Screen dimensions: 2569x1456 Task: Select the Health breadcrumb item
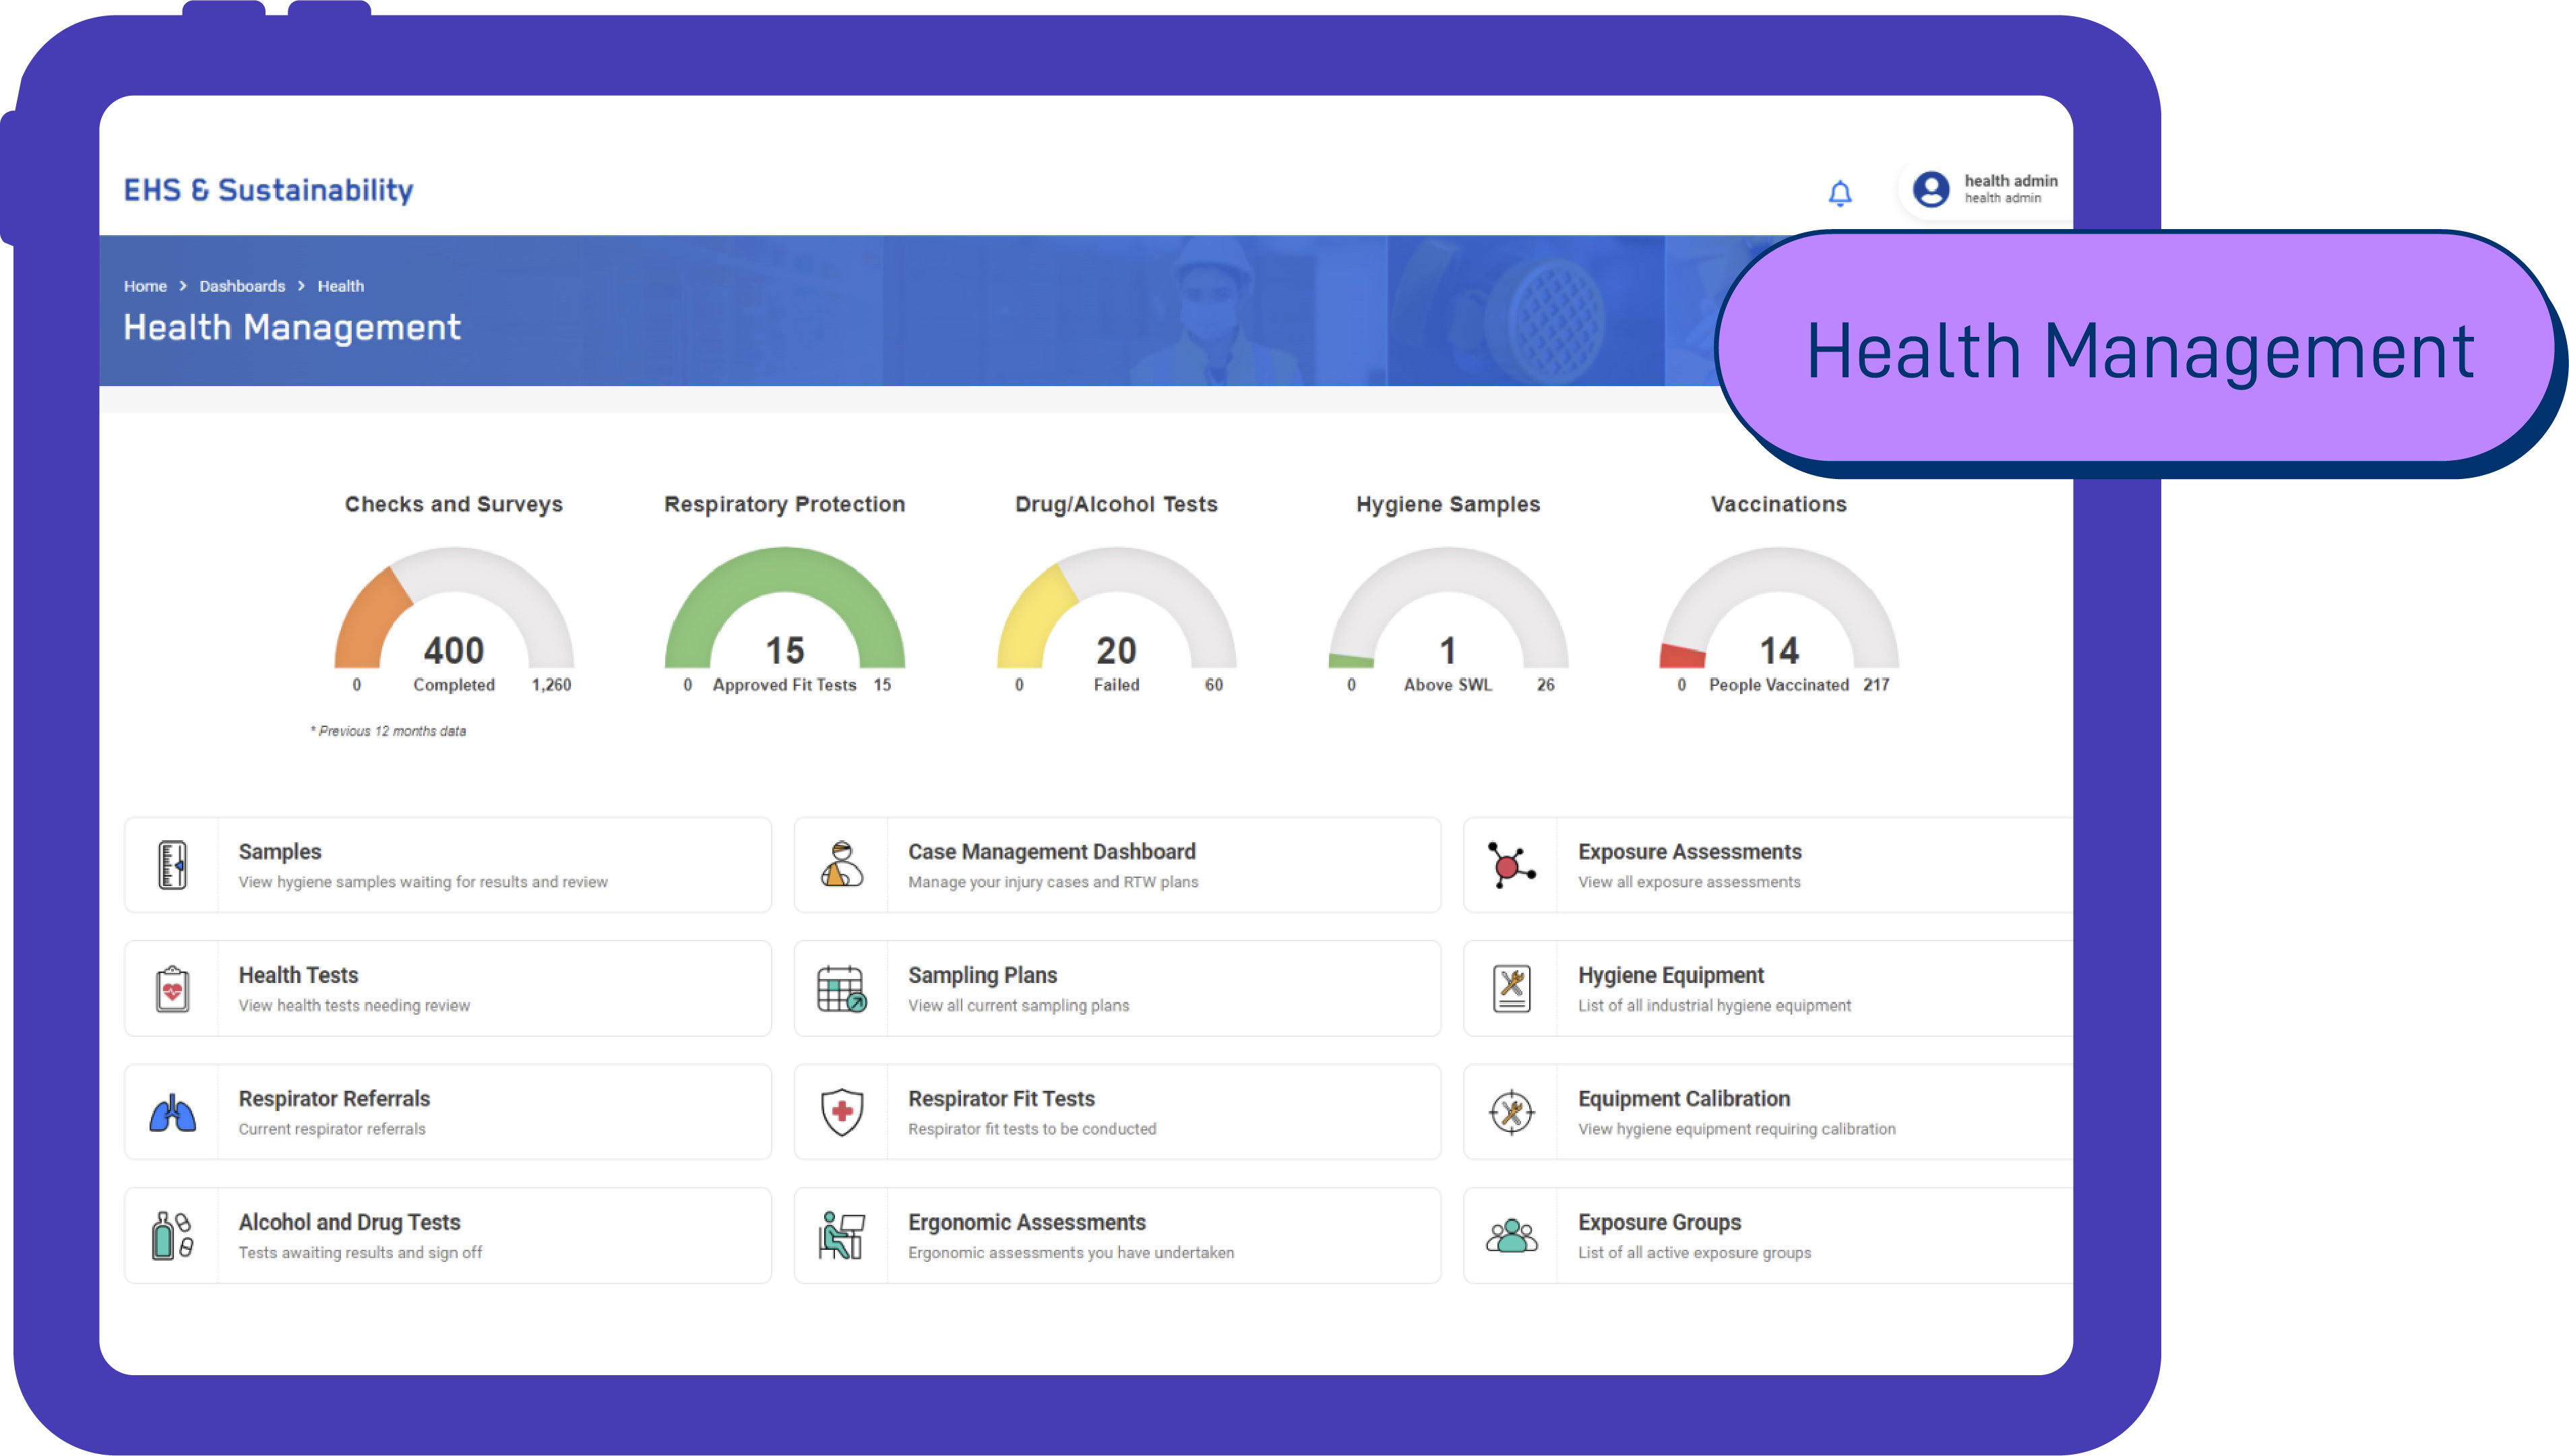pos(341,286)
